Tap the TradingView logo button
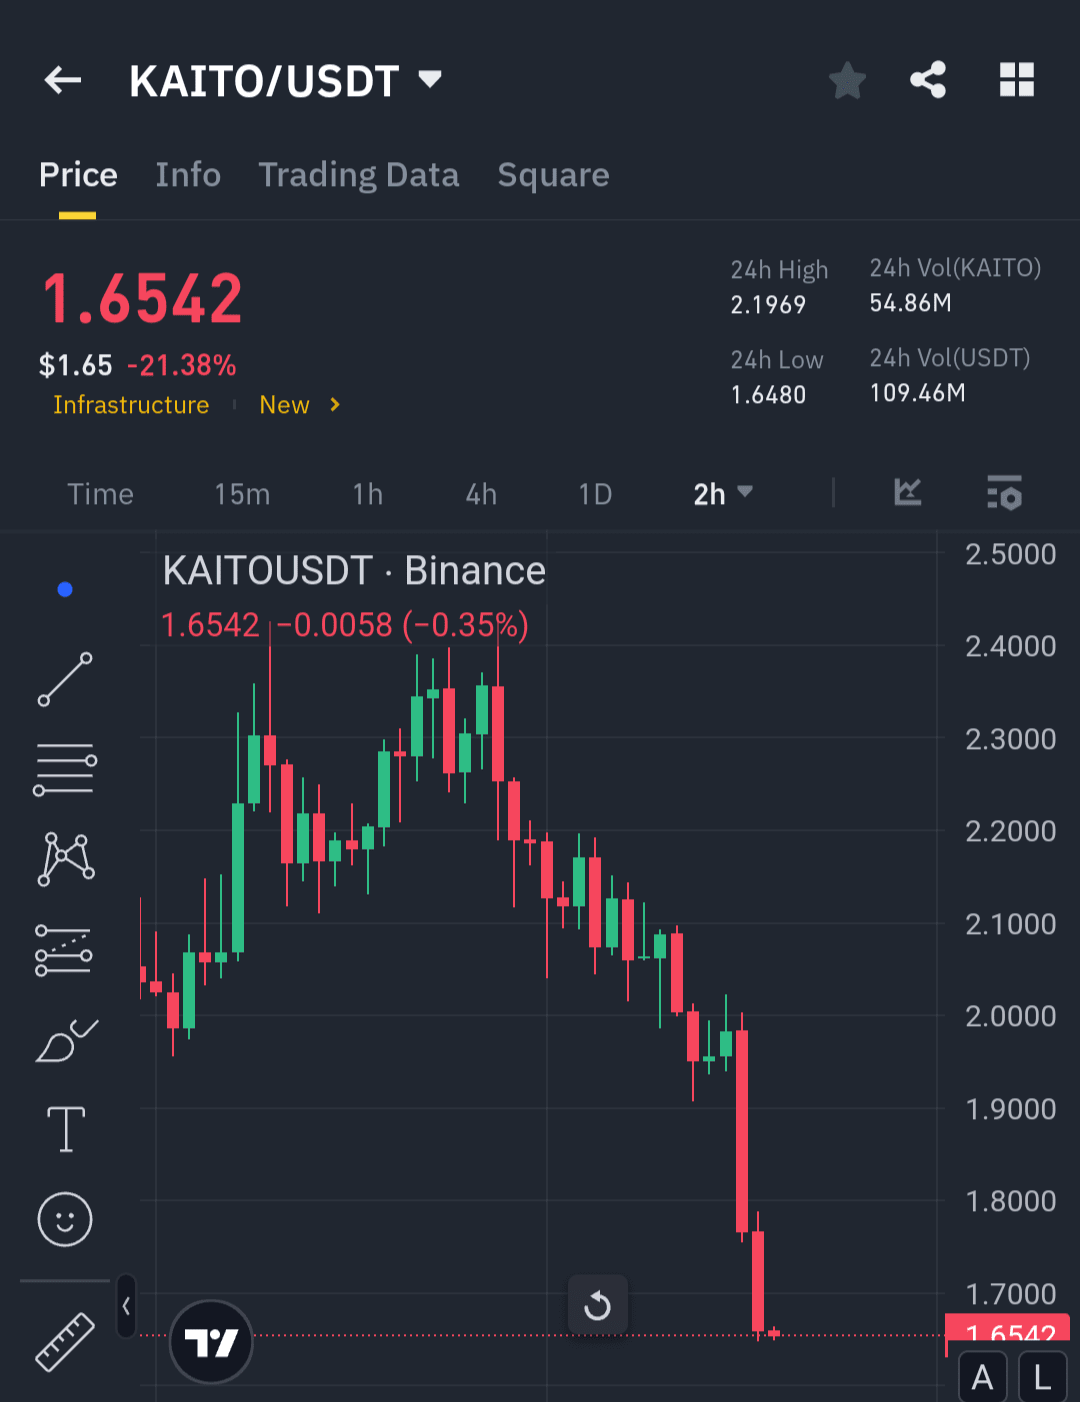The image size is (1080, 1402). click(x=212, y=1342)
